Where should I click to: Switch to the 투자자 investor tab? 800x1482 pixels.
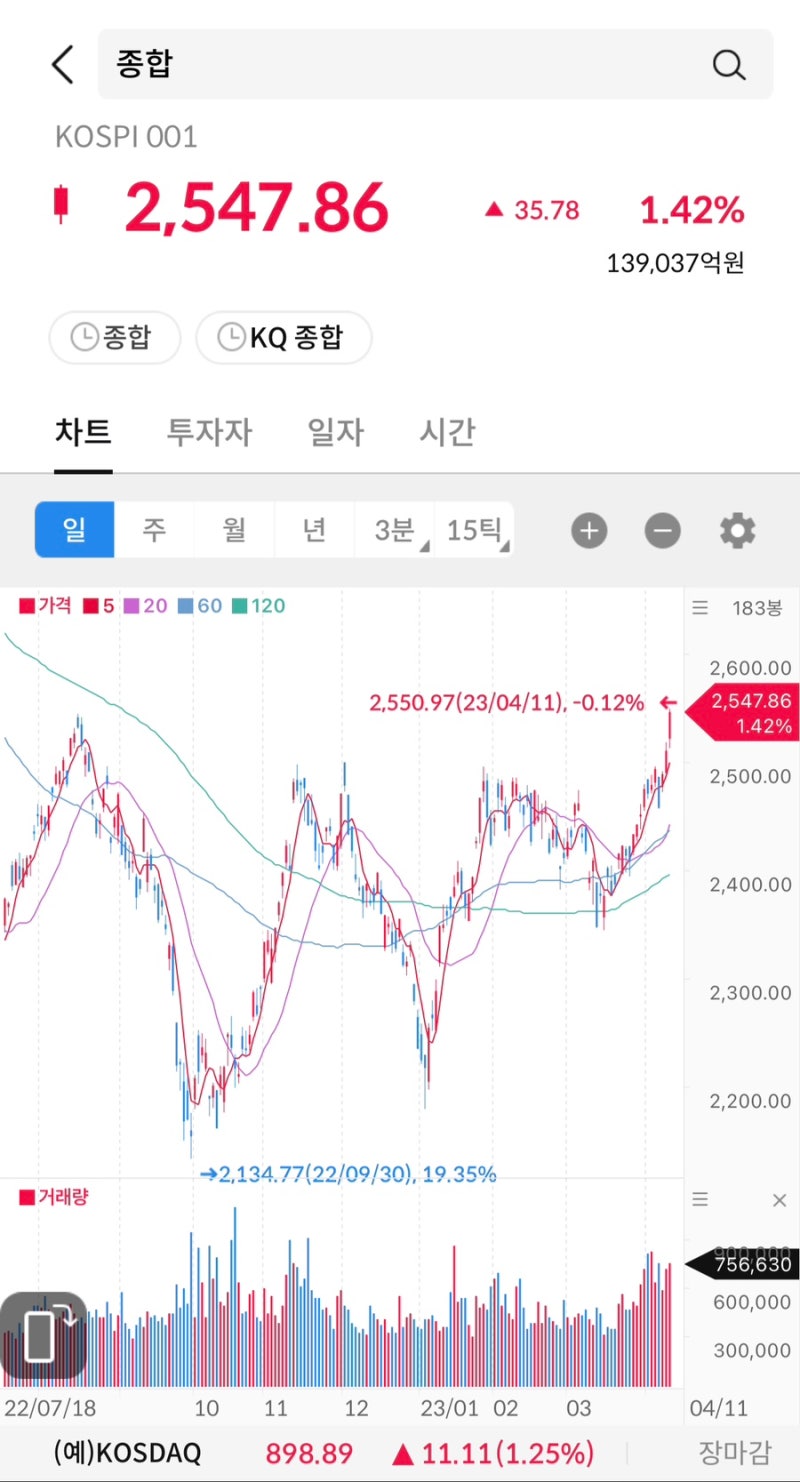point(209,432)
